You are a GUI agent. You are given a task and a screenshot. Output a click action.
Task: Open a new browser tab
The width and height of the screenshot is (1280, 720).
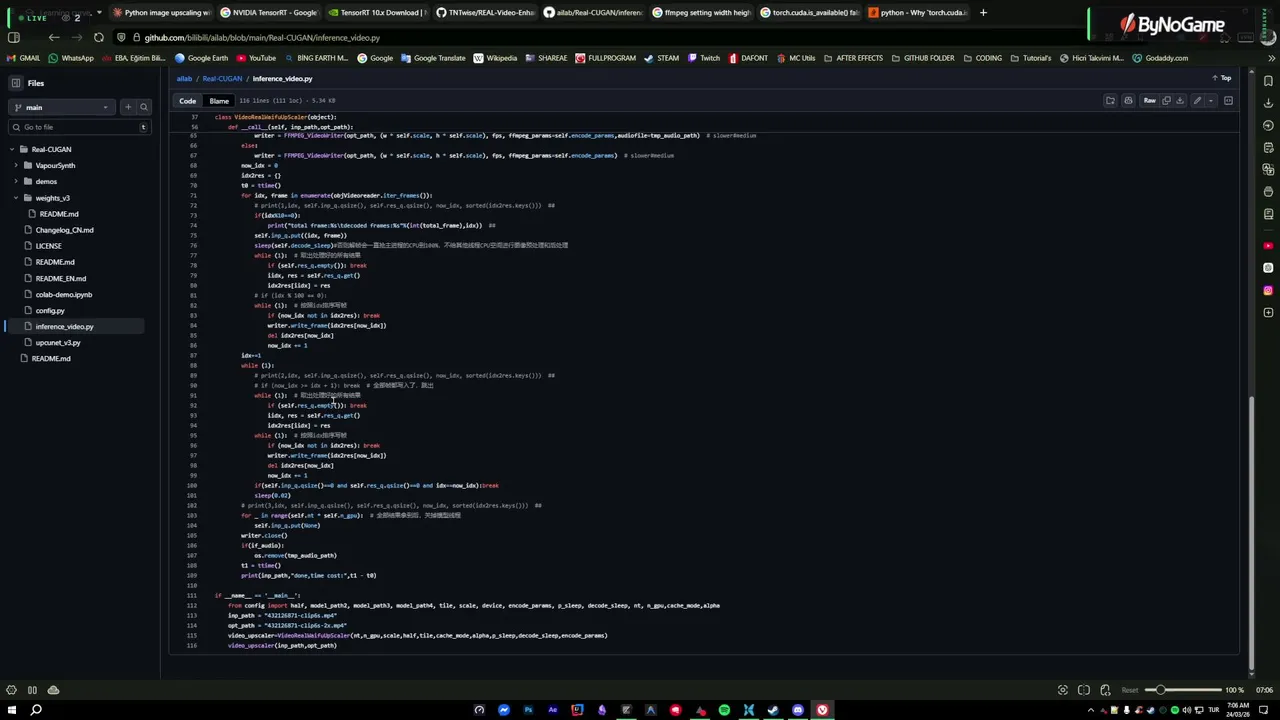tap(983, 13)
